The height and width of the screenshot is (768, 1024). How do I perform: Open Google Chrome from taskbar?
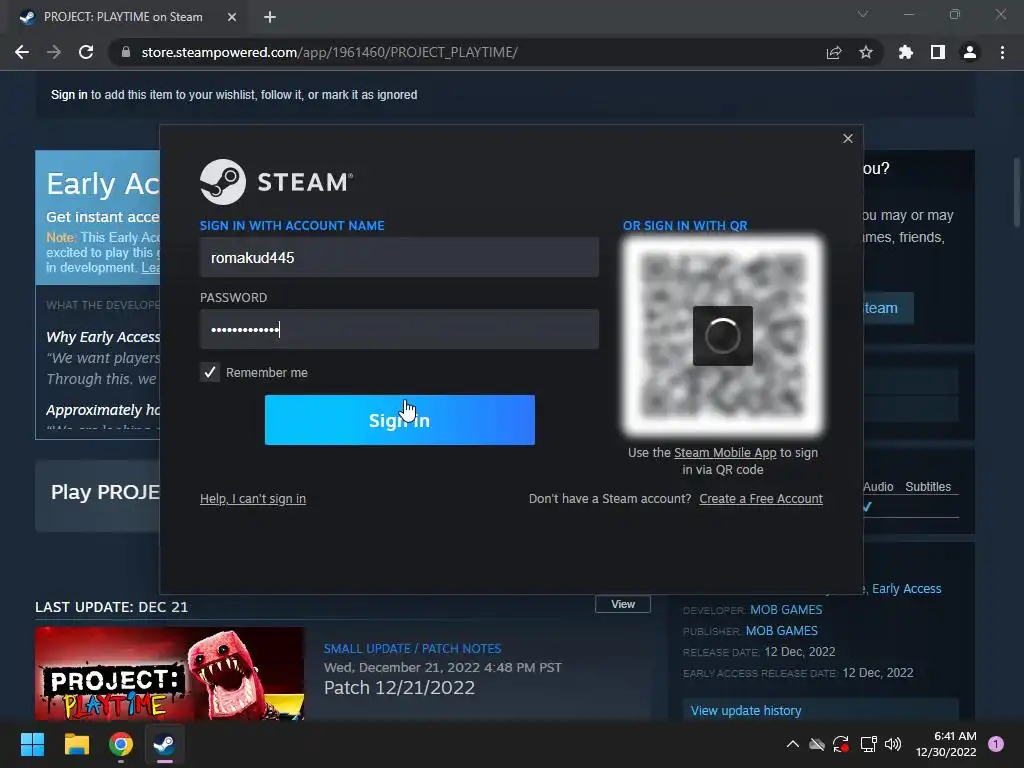pyautogui.click(x=121, y=744)
